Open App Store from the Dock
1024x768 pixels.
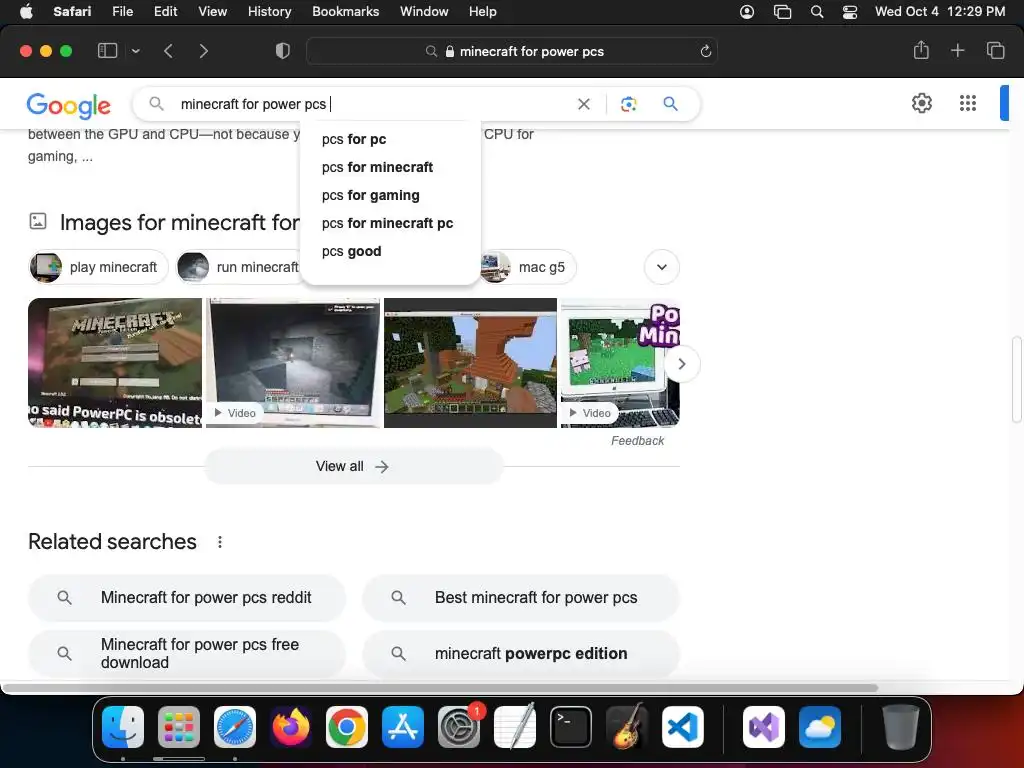click(x=403, y=727)
